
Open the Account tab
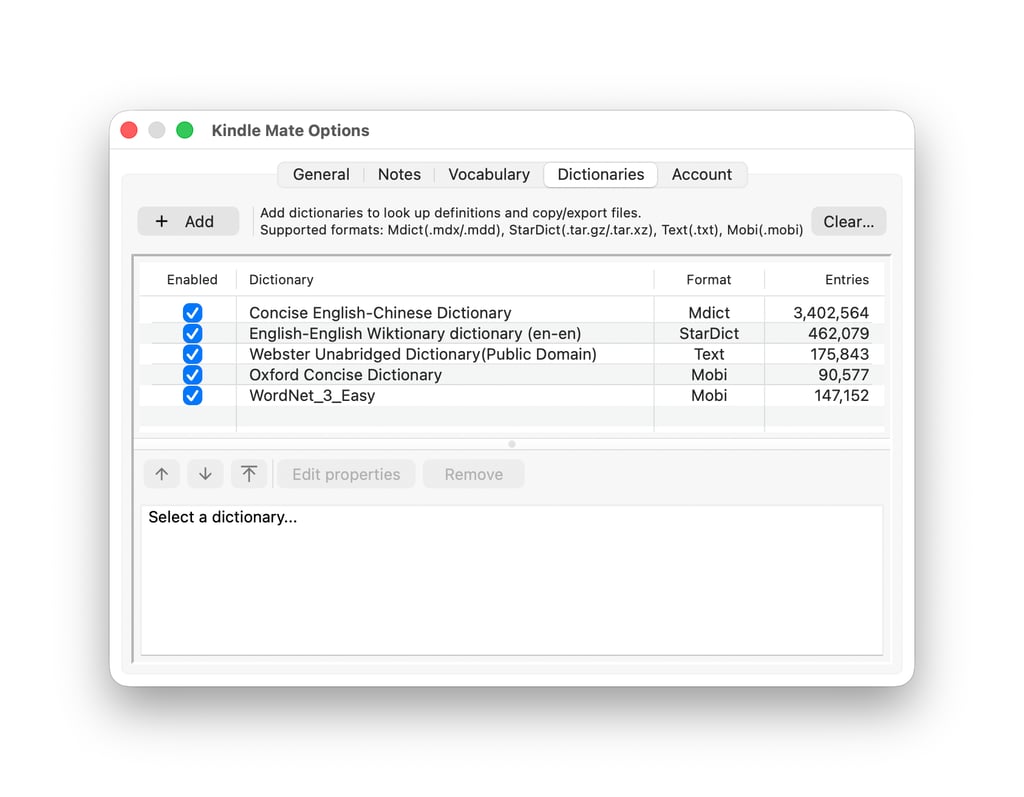(701, 174)
